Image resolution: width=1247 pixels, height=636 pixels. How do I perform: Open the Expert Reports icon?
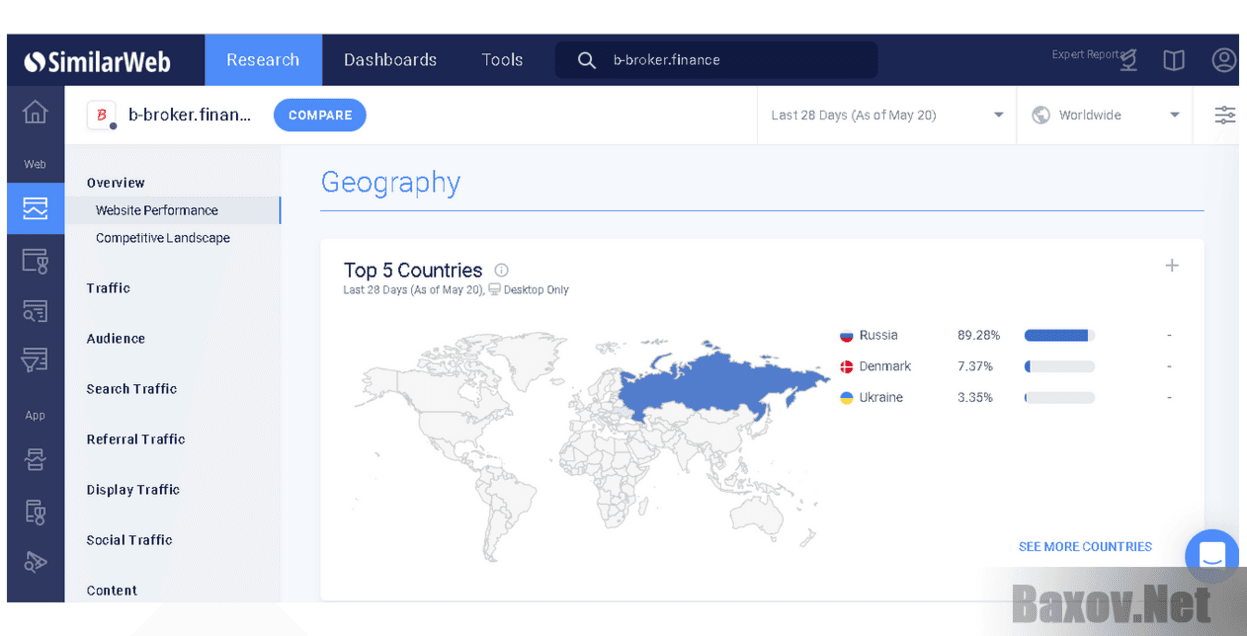1128,60
